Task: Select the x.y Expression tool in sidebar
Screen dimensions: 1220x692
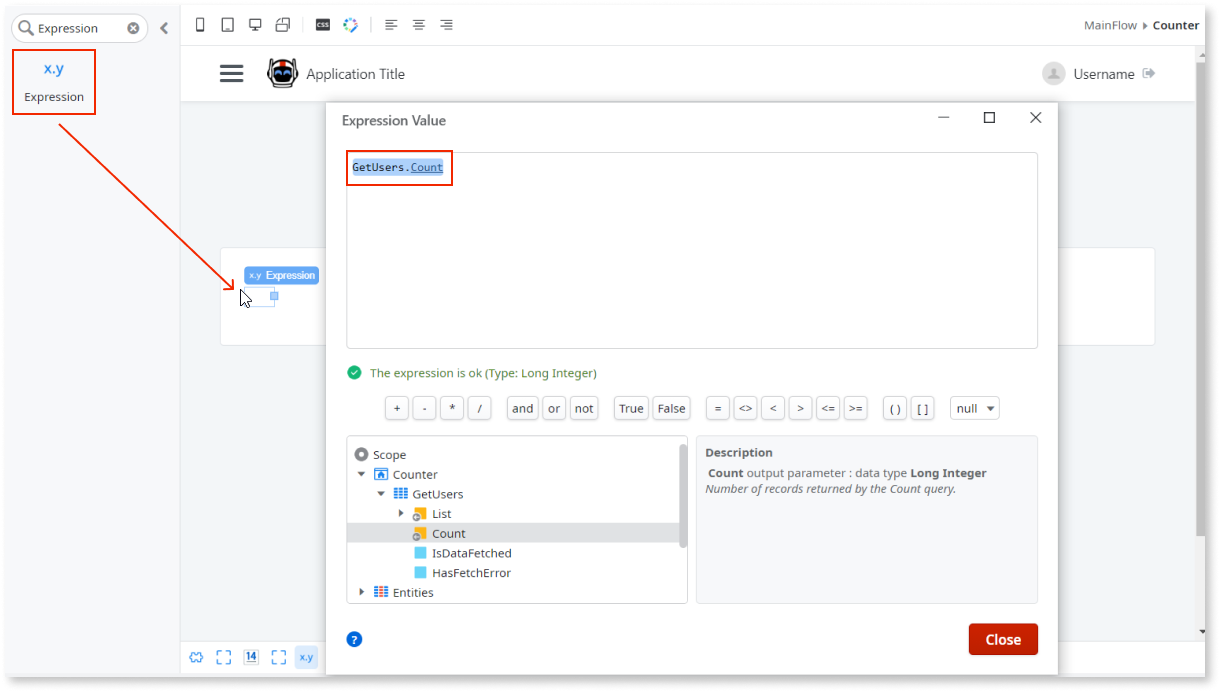Action: pos(54,80)
